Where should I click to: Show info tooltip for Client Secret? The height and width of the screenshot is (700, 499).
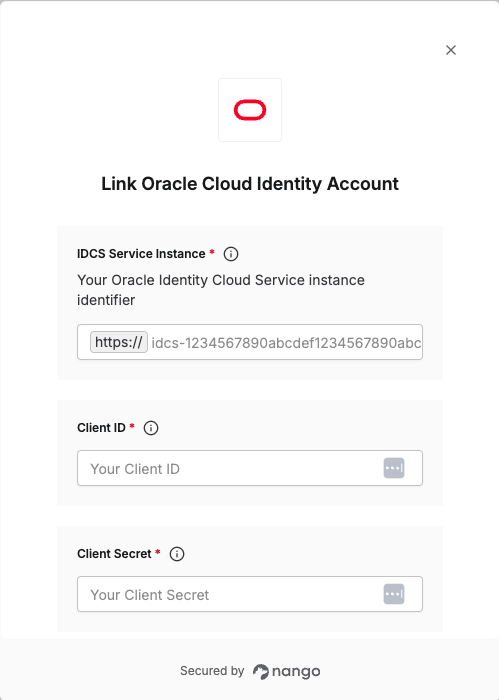[x=177, y=554]
